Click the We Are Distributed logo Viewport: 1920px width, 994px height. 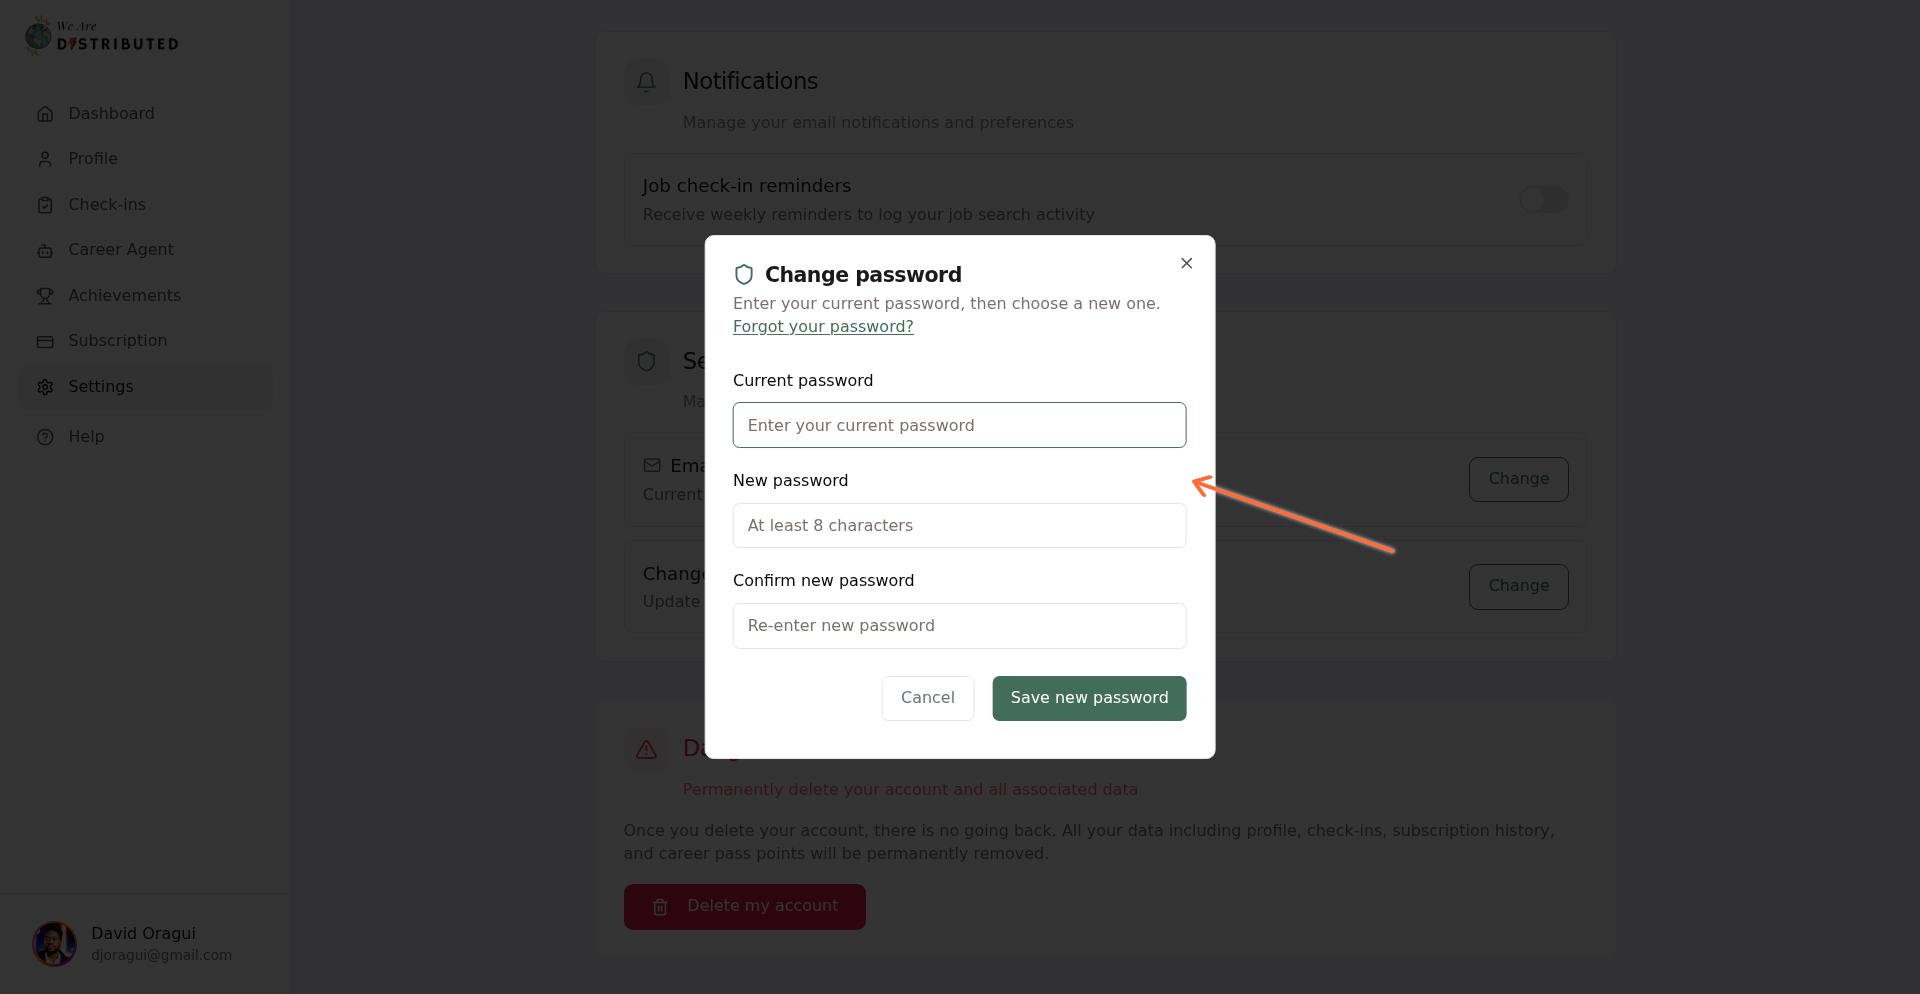click(x=100, y=35)
